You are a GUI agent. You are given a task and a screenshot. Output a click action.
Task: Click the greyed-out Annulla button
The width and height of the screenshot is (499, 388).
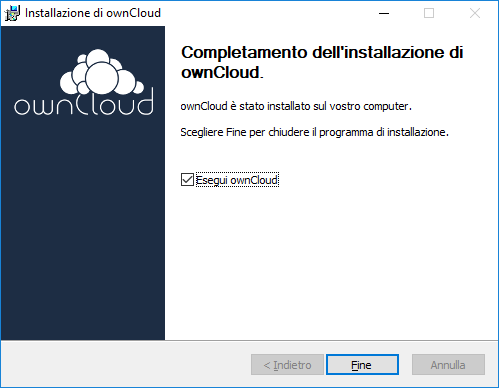(448, 365)
